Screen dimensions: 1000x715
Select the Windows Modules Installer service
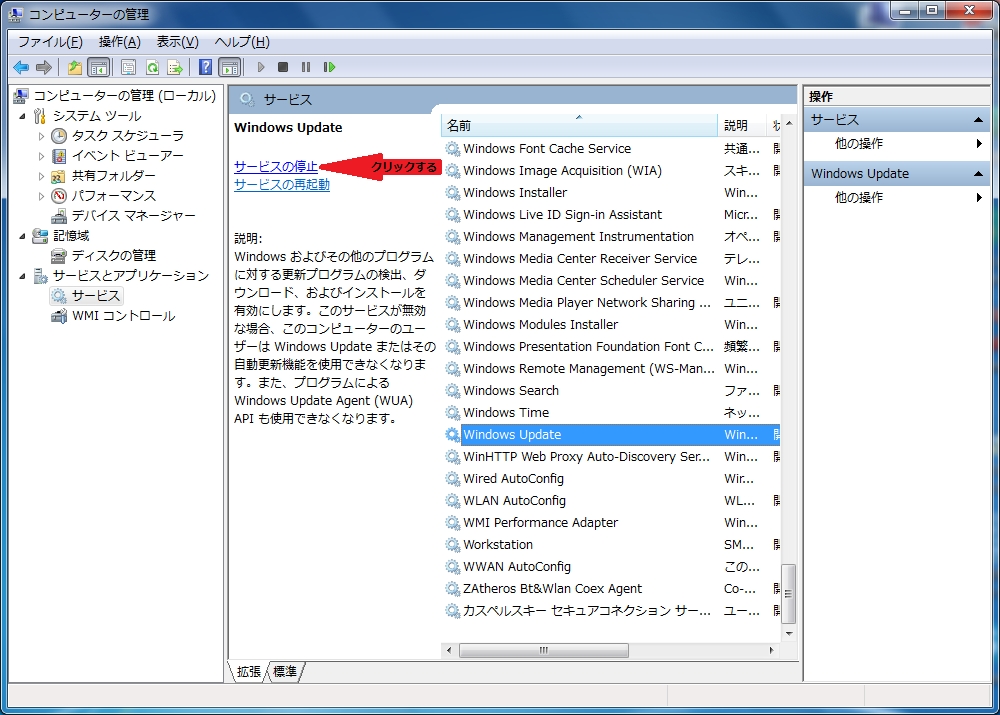pos(612,325)
